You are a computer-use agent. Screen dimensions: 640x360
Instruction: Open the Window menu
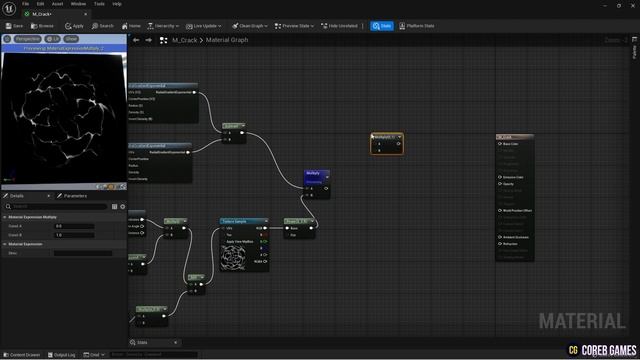[78, 4]
